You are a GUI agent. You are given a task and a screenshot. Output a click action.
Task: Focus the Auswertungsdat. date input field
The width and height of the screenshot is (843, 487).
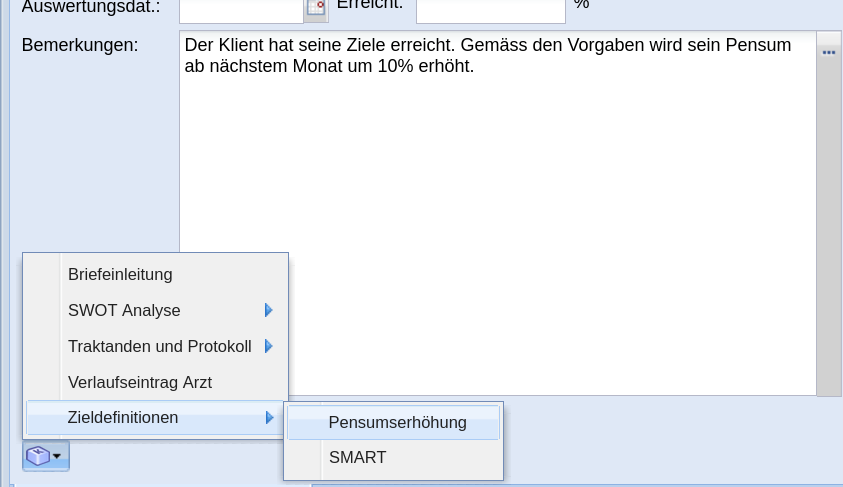[240, 9]
